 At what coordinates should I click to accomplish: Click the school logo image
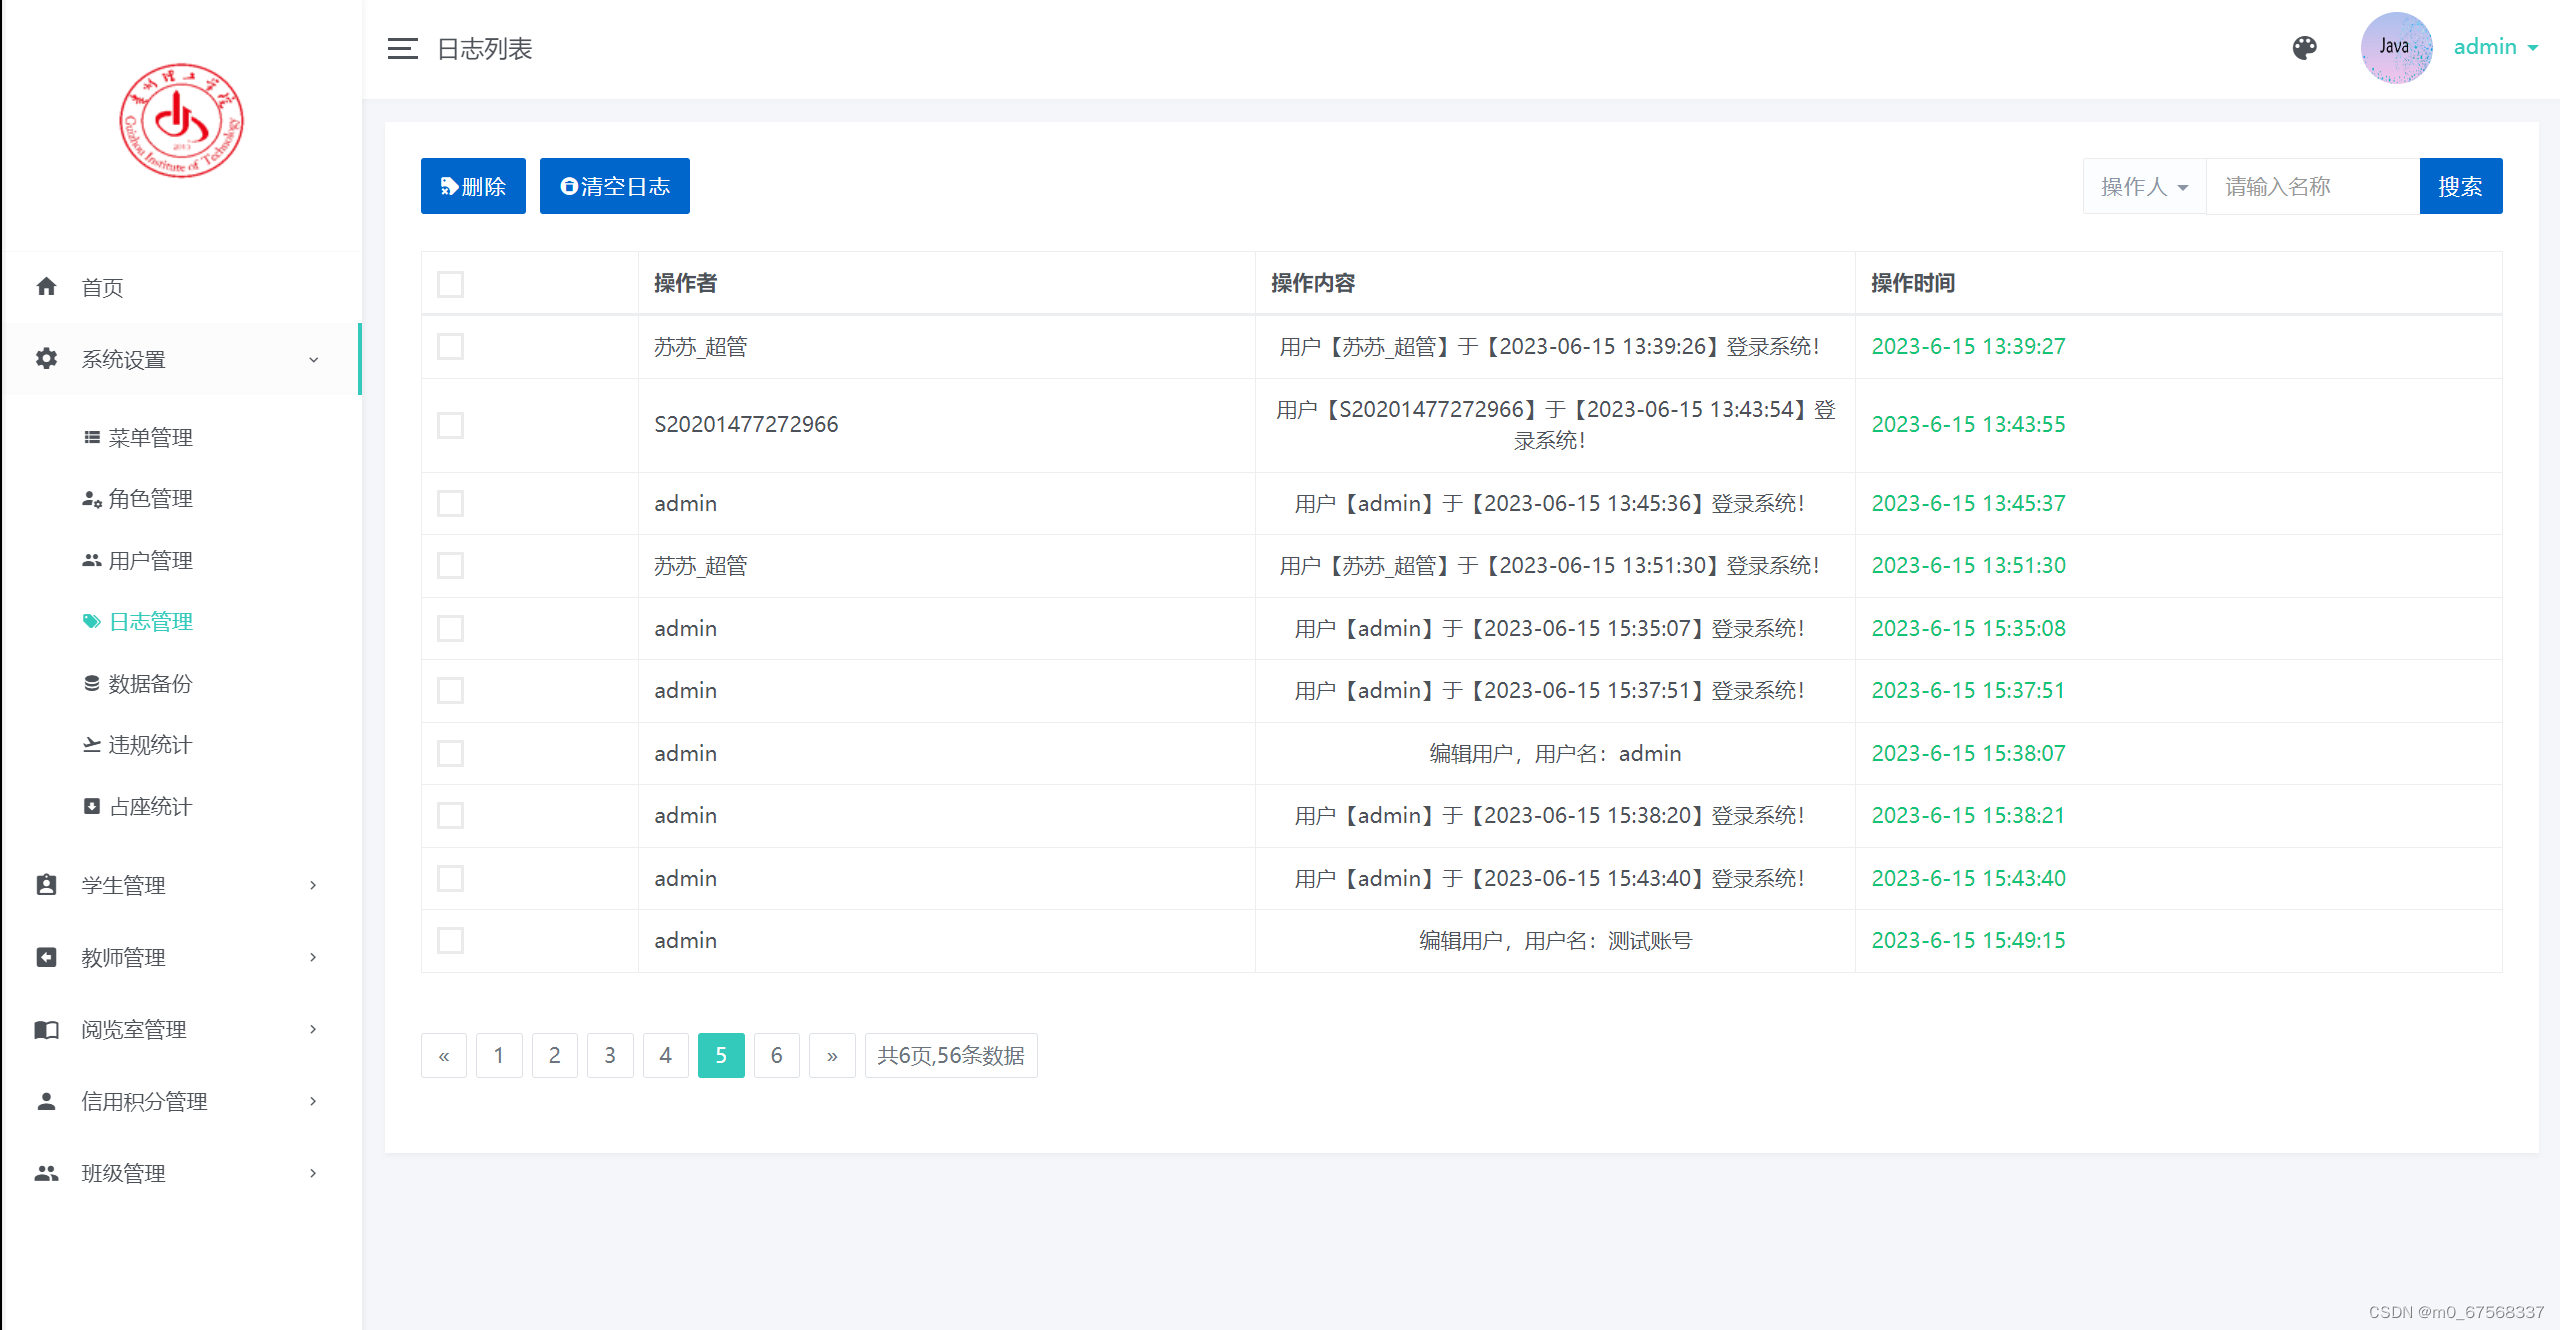[x=181, y=121]
